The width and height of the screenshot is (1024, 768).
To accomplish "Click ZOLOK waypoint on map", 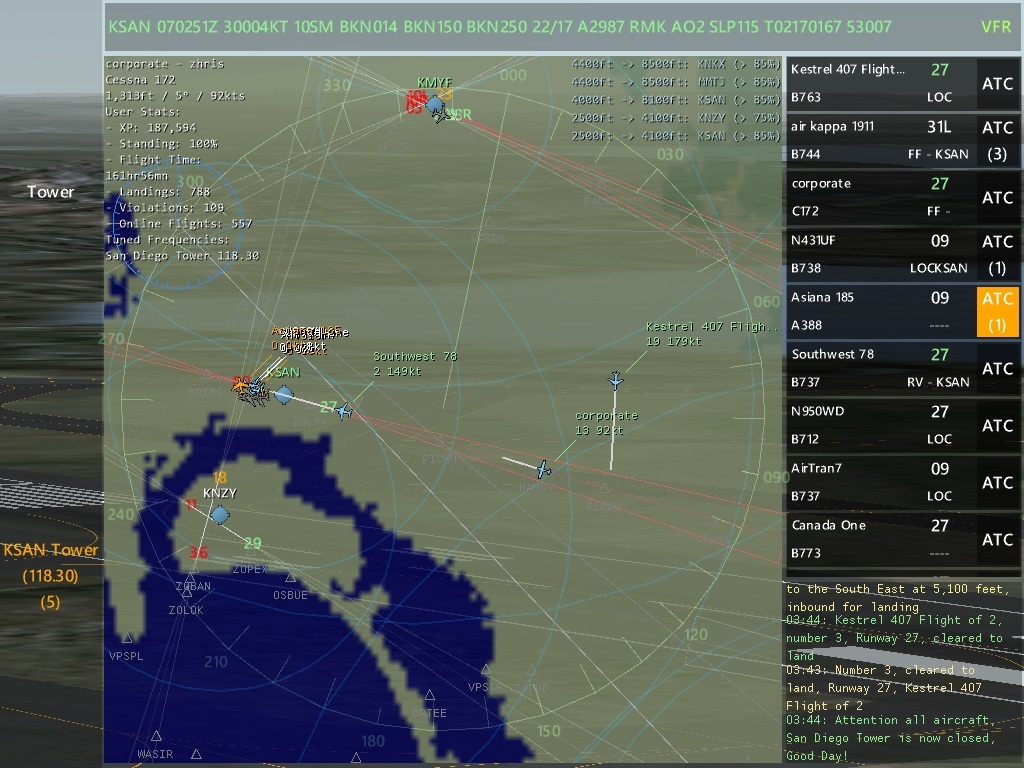I will coord(186,610).
